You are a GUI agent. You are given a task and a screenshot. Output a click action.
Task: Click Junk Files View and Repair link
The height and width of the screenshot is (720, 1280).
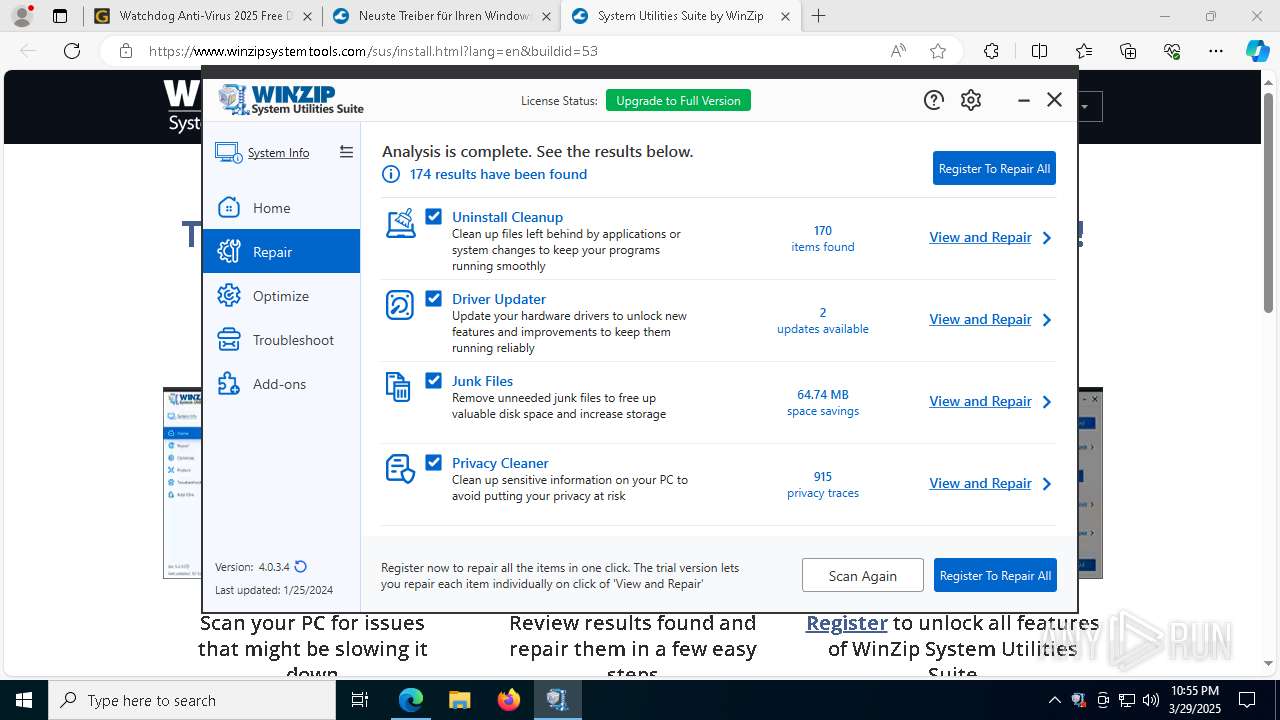980,401
